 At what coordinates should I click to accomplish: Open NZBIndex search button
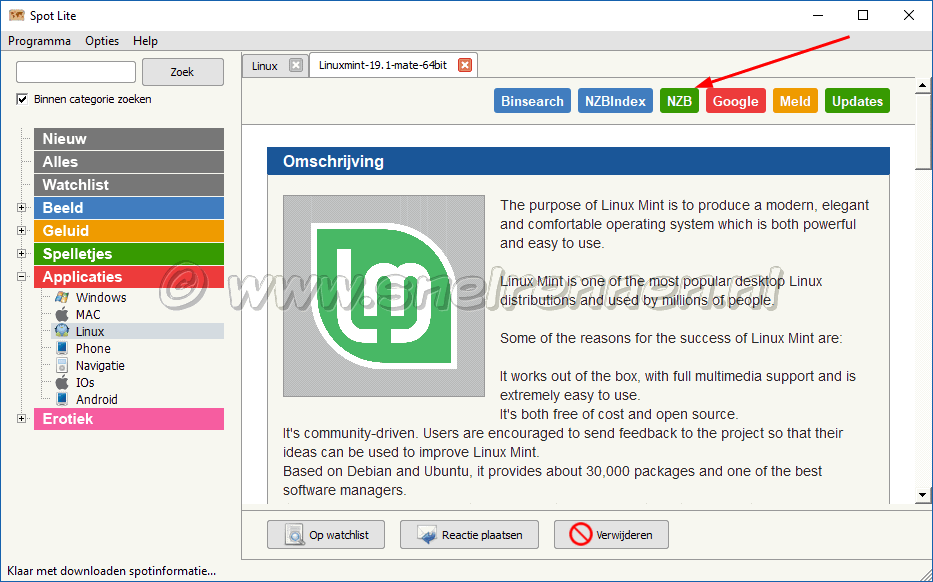(615, 101)
